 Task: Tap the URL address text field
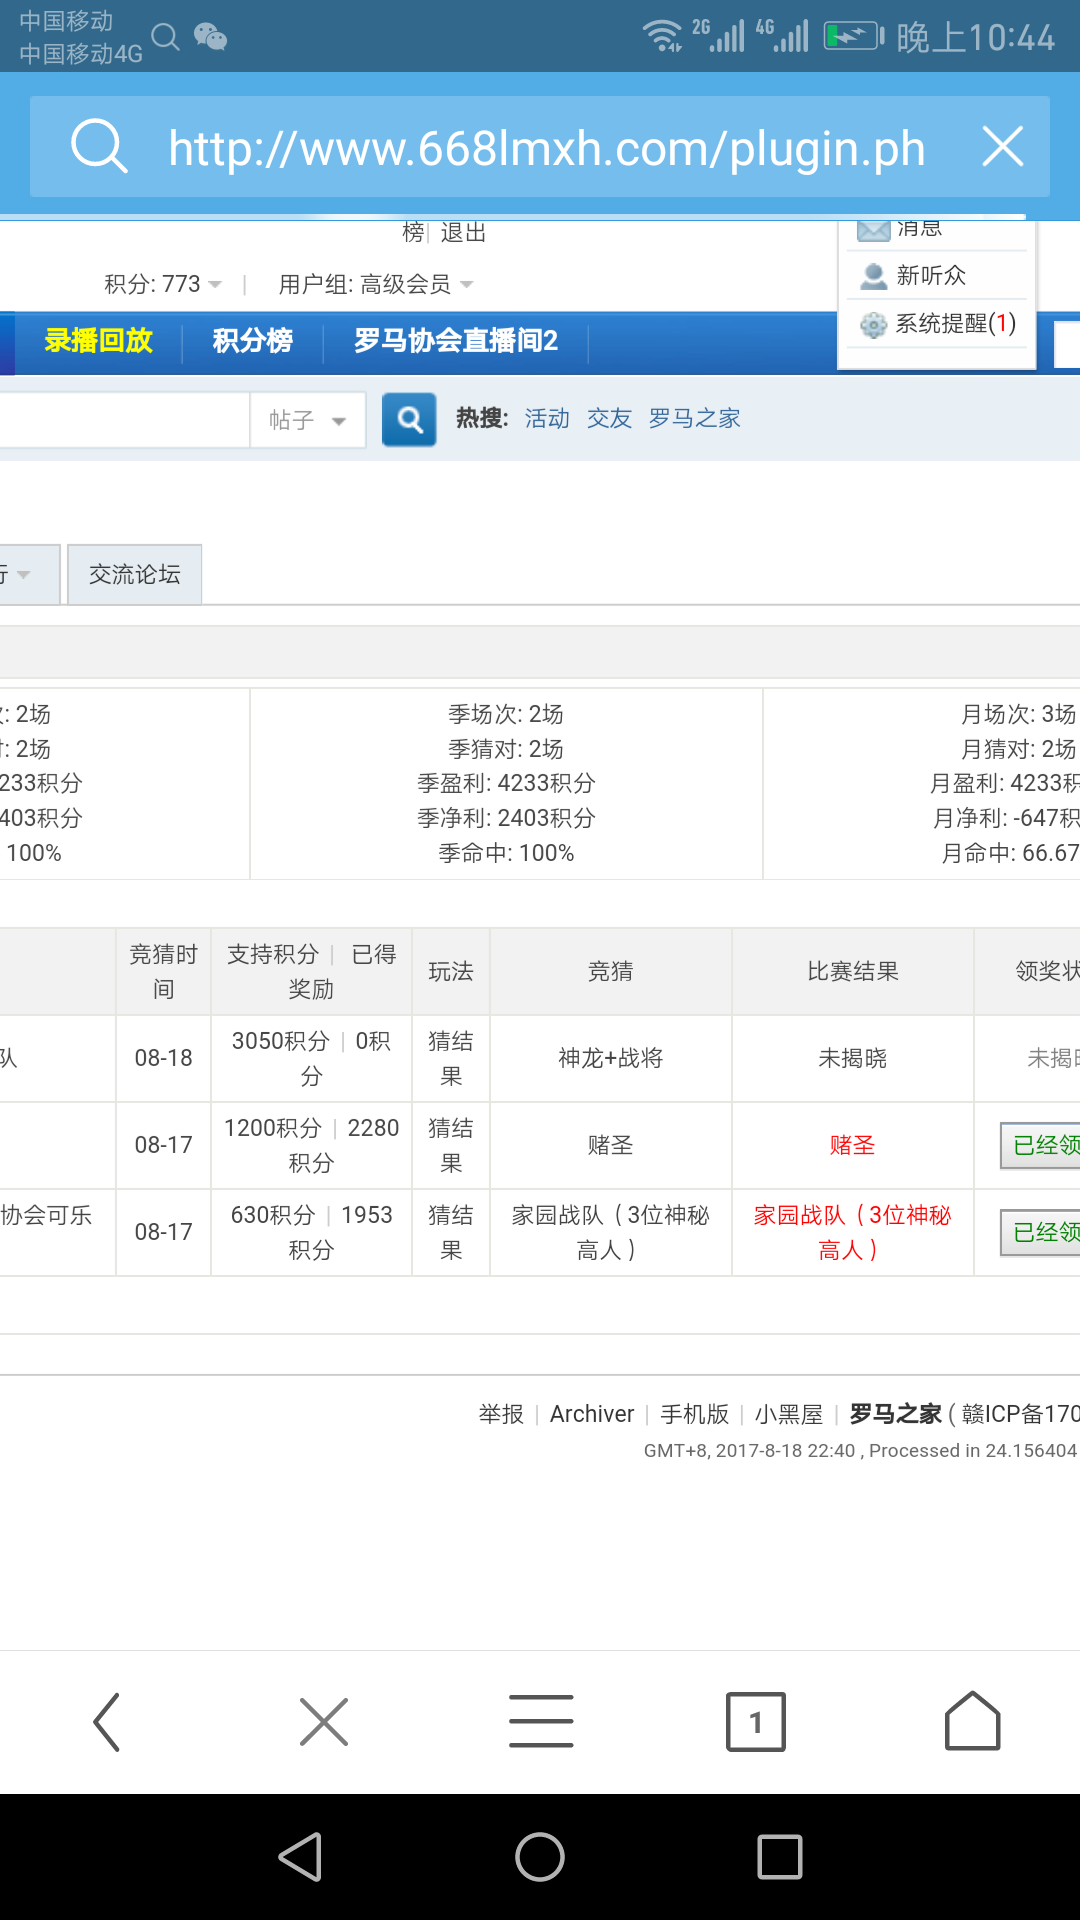click(x=546, y=148)
